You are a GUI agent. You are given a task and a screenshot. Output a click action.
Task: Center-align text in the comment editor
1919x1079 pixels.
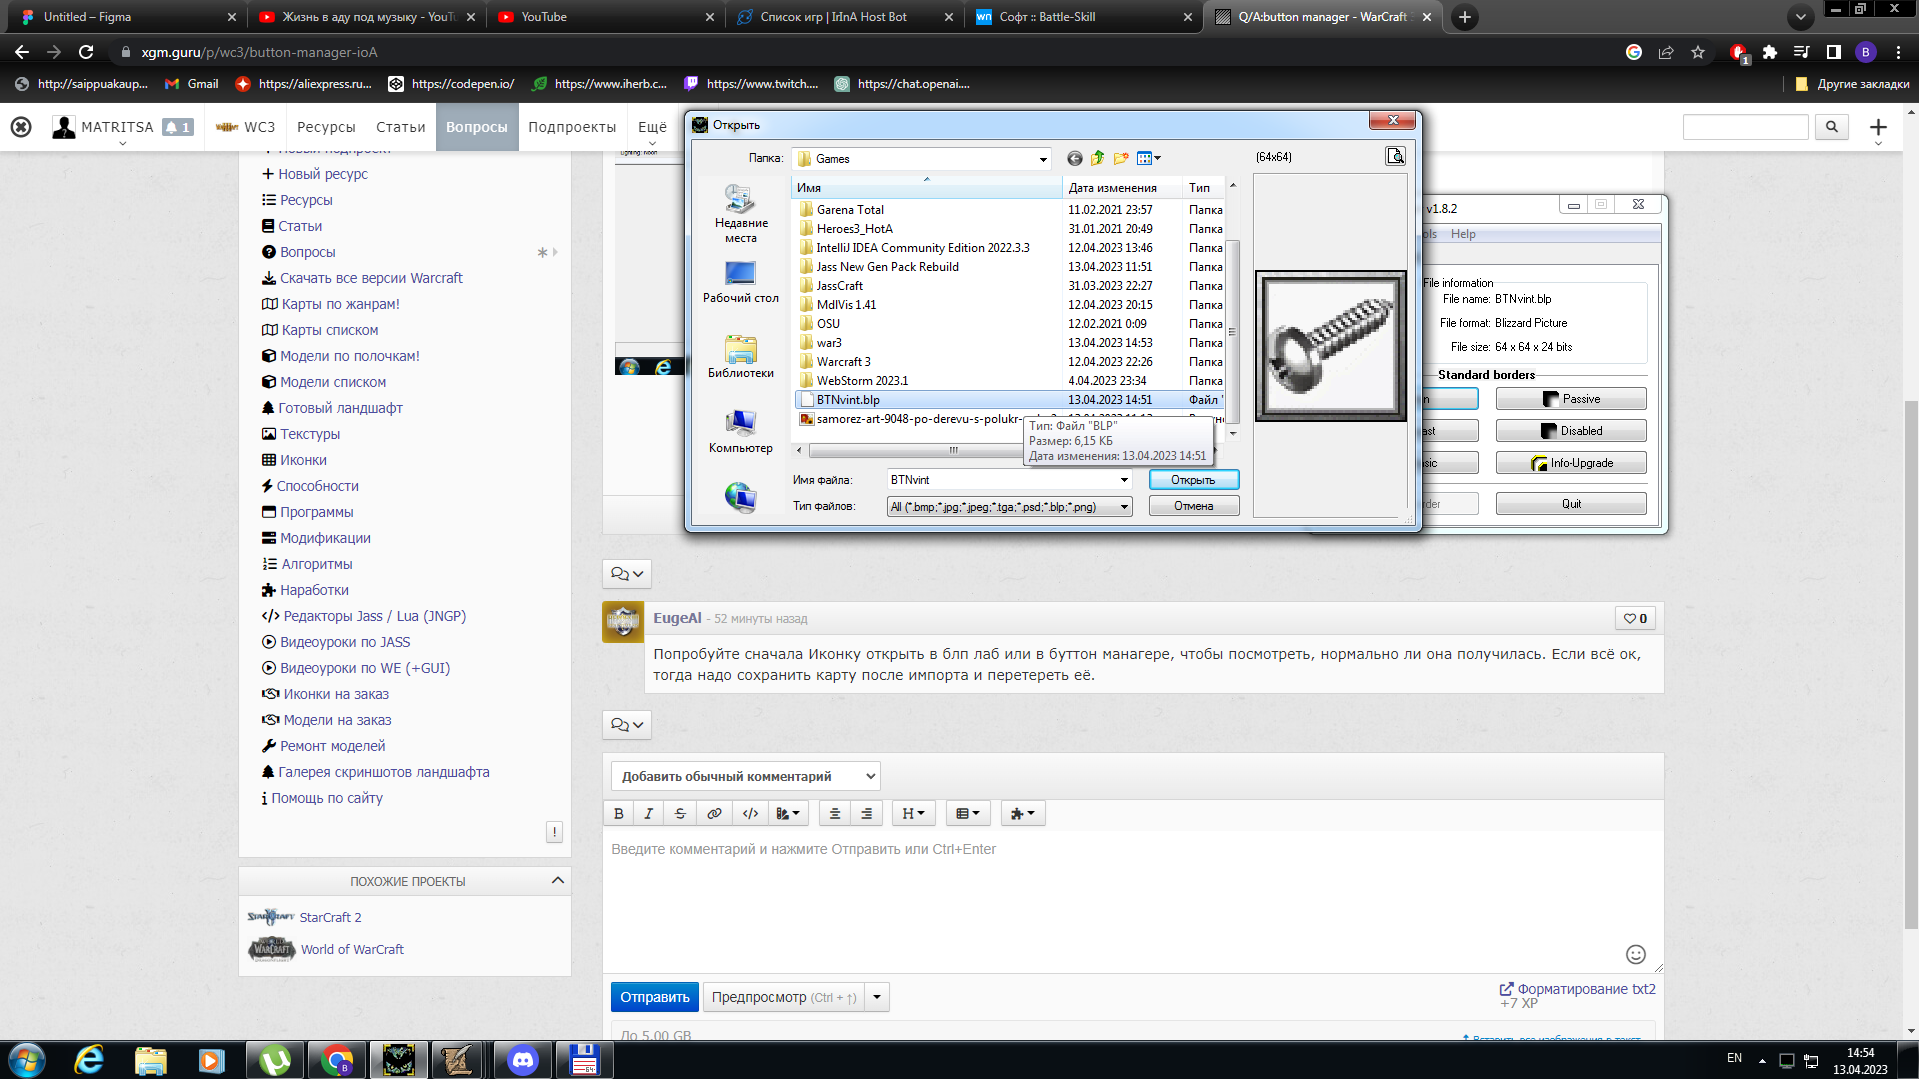(835, 814)
